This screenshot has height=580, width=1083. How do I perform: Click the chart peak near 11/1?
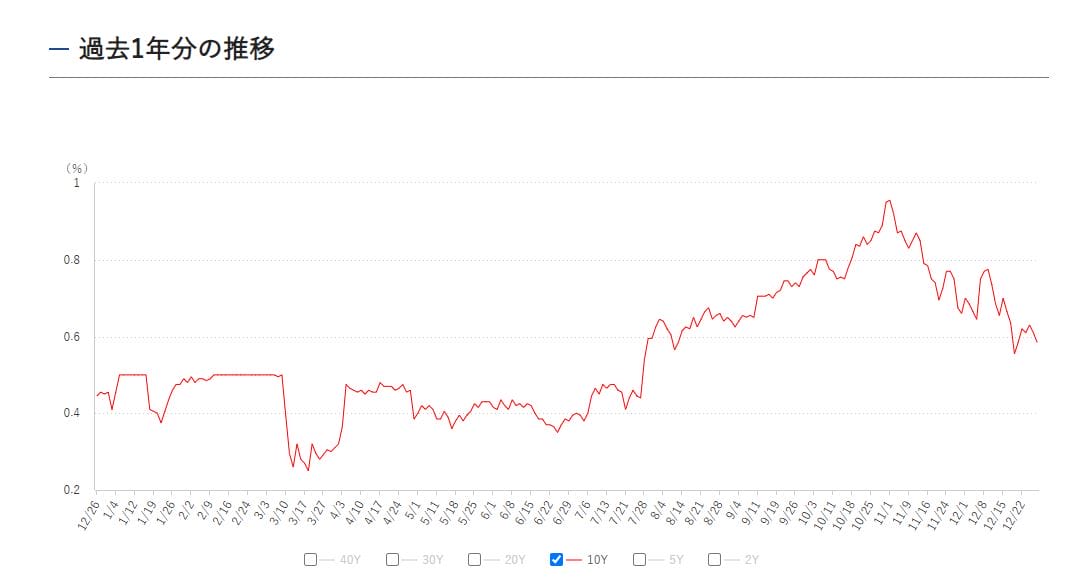click(x=888, y=201)
